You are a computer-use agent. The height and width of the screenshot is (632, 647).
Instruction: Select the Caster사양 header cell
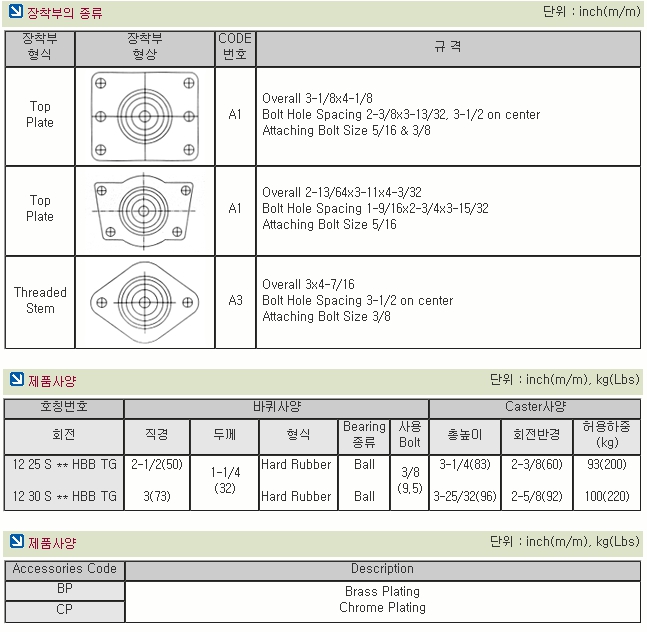point(535,408)
